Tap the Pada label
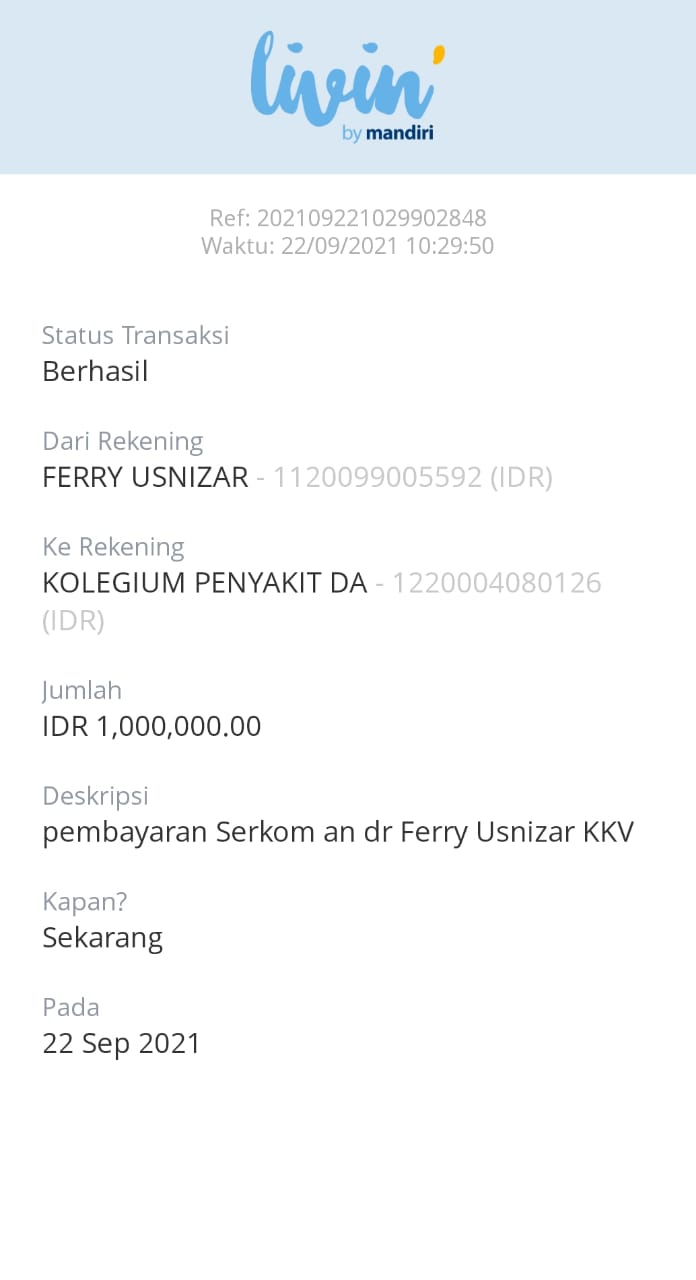Screen dimensions: 696x1280 (x=71, y=1007)
